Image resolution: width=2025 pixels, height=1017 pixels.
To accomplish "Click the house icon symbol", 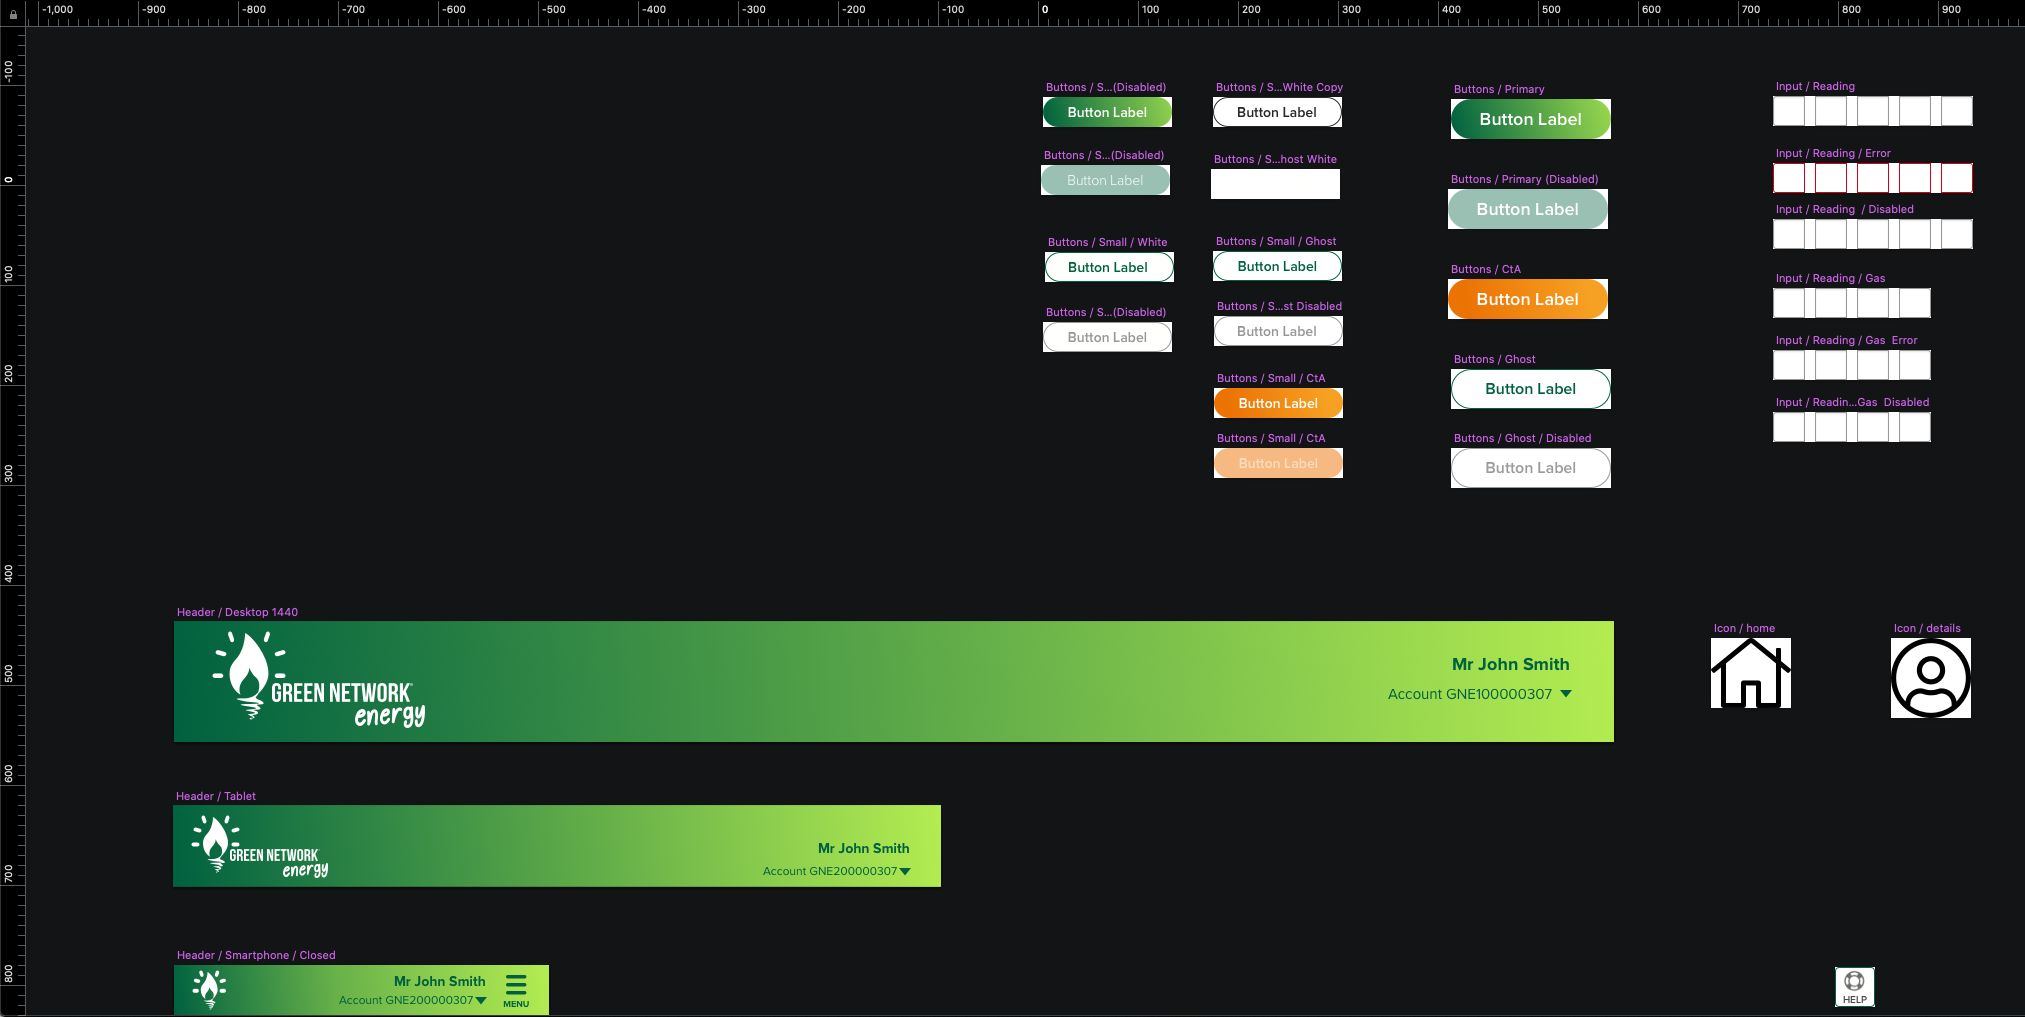I will click(x=1750, y=674).
